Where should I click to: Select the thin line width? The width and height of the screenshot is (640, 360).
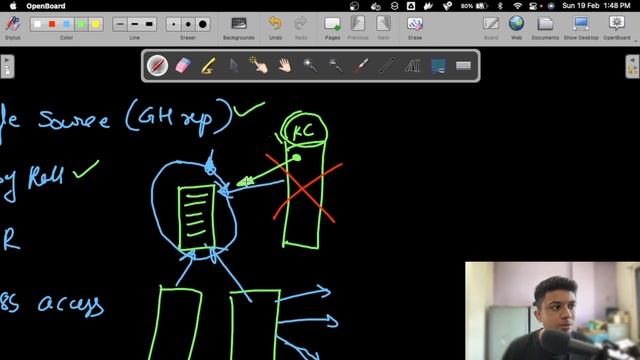click(120, 24)
